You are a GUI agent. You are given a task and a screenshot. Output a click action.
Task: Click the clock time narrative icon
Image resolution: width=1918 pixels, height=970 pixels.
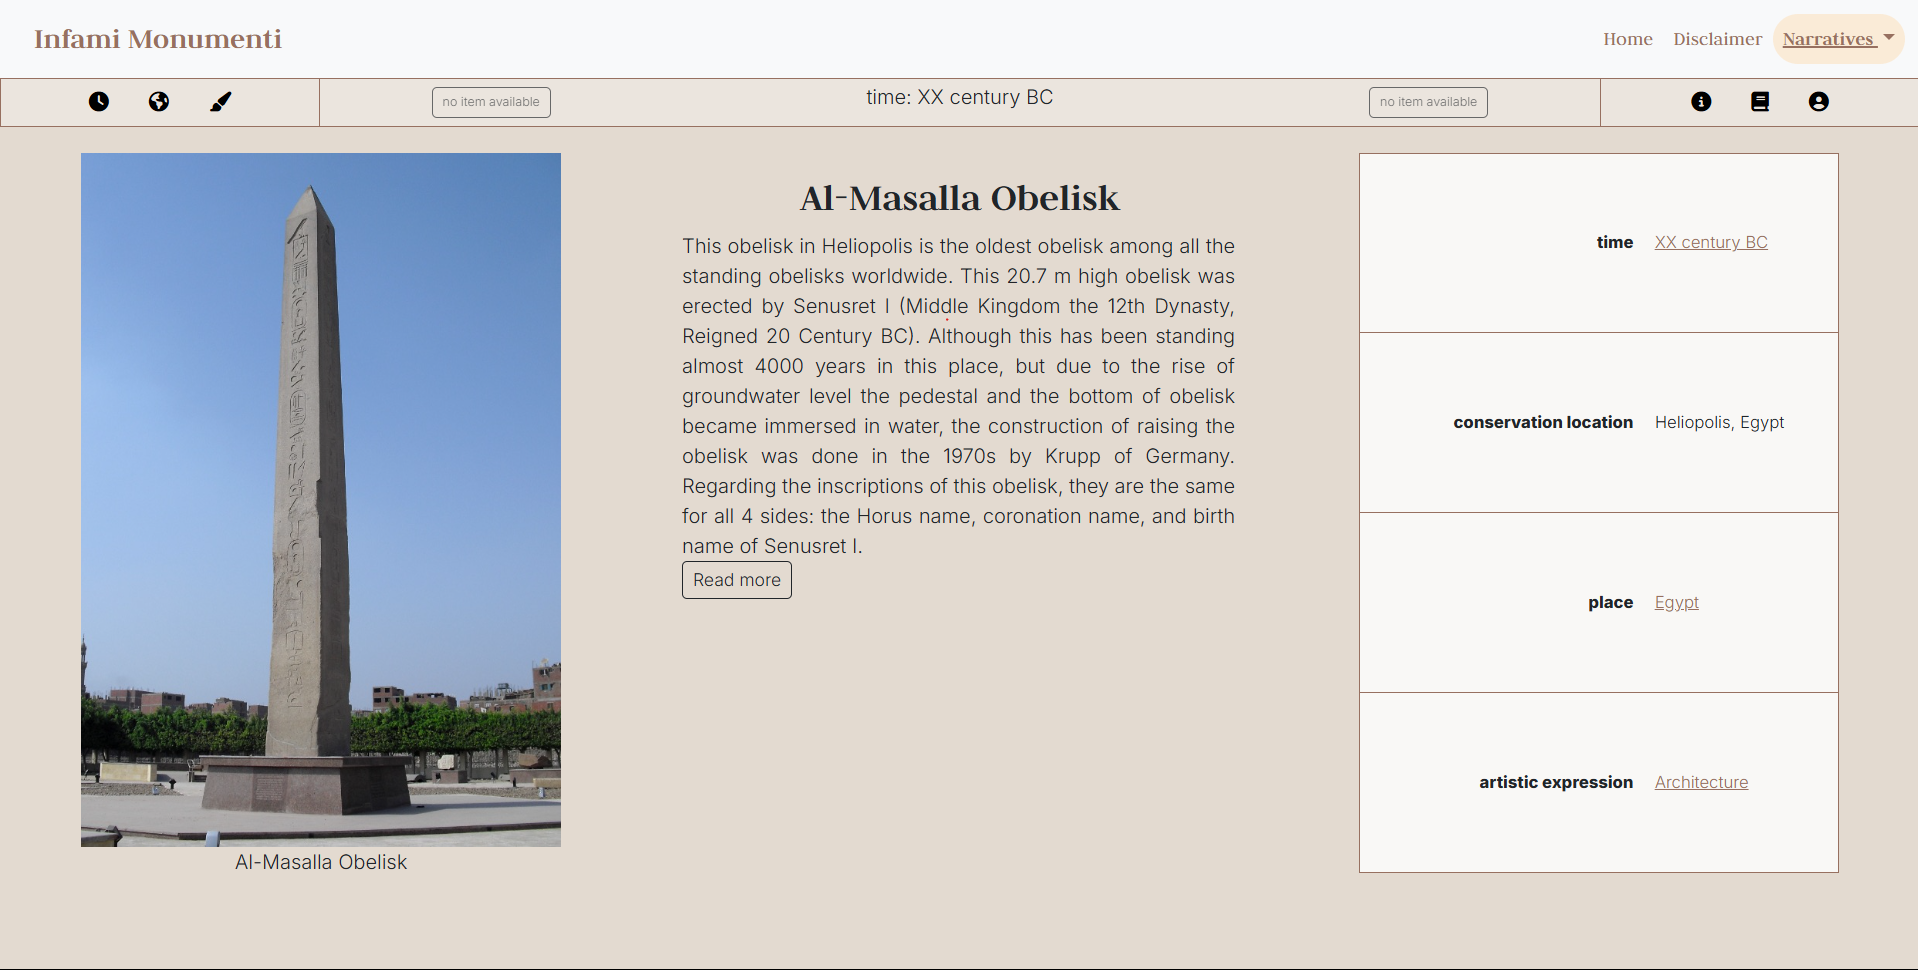coord(99,102)
